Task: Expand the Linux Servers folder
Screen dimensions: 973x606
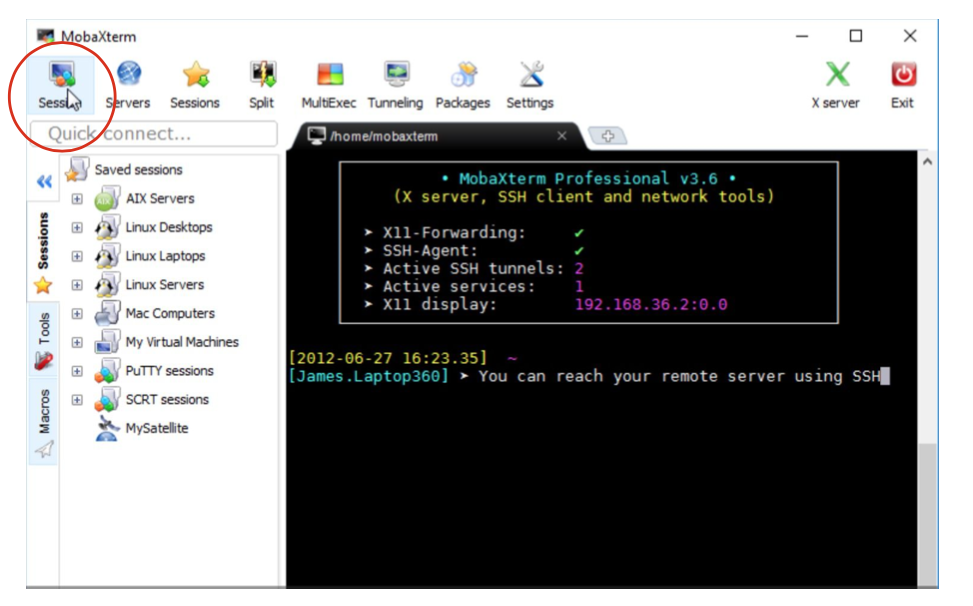Action: click(x=77, y=285)
